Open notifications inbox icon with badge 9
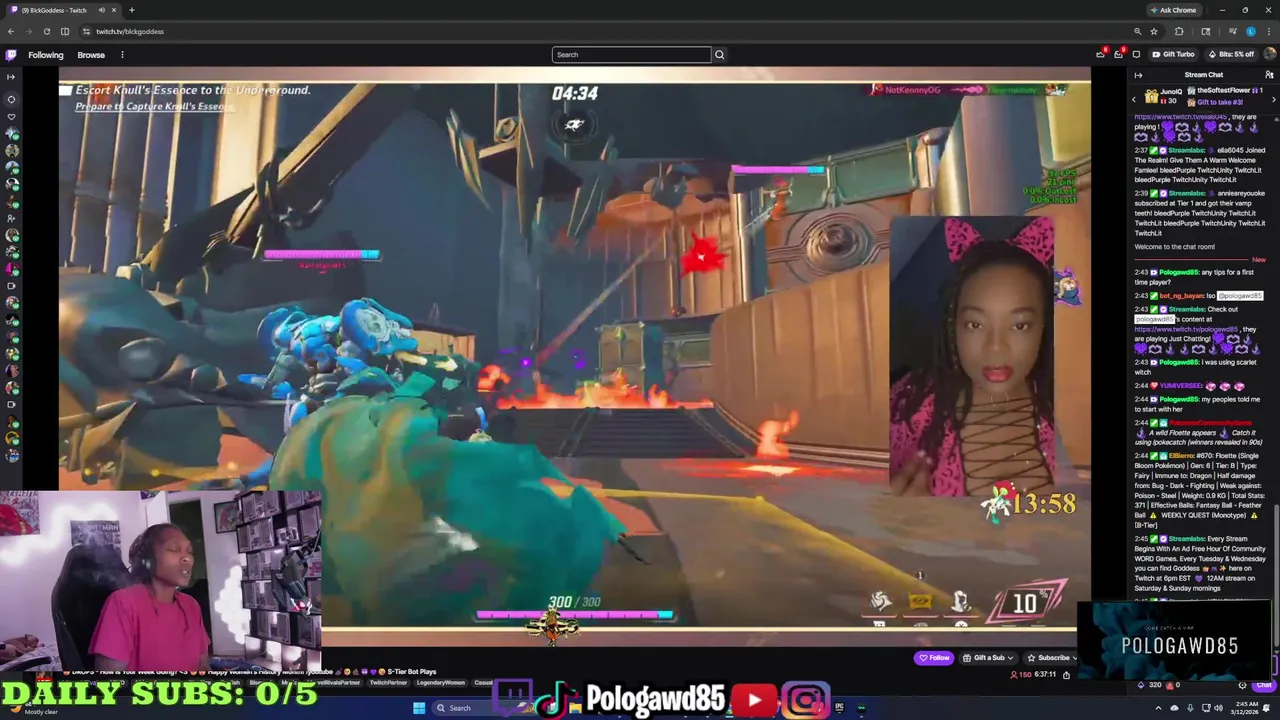Image resolution: width=1280 pixels, height=720 pixels. click(x=1118, y=54)
